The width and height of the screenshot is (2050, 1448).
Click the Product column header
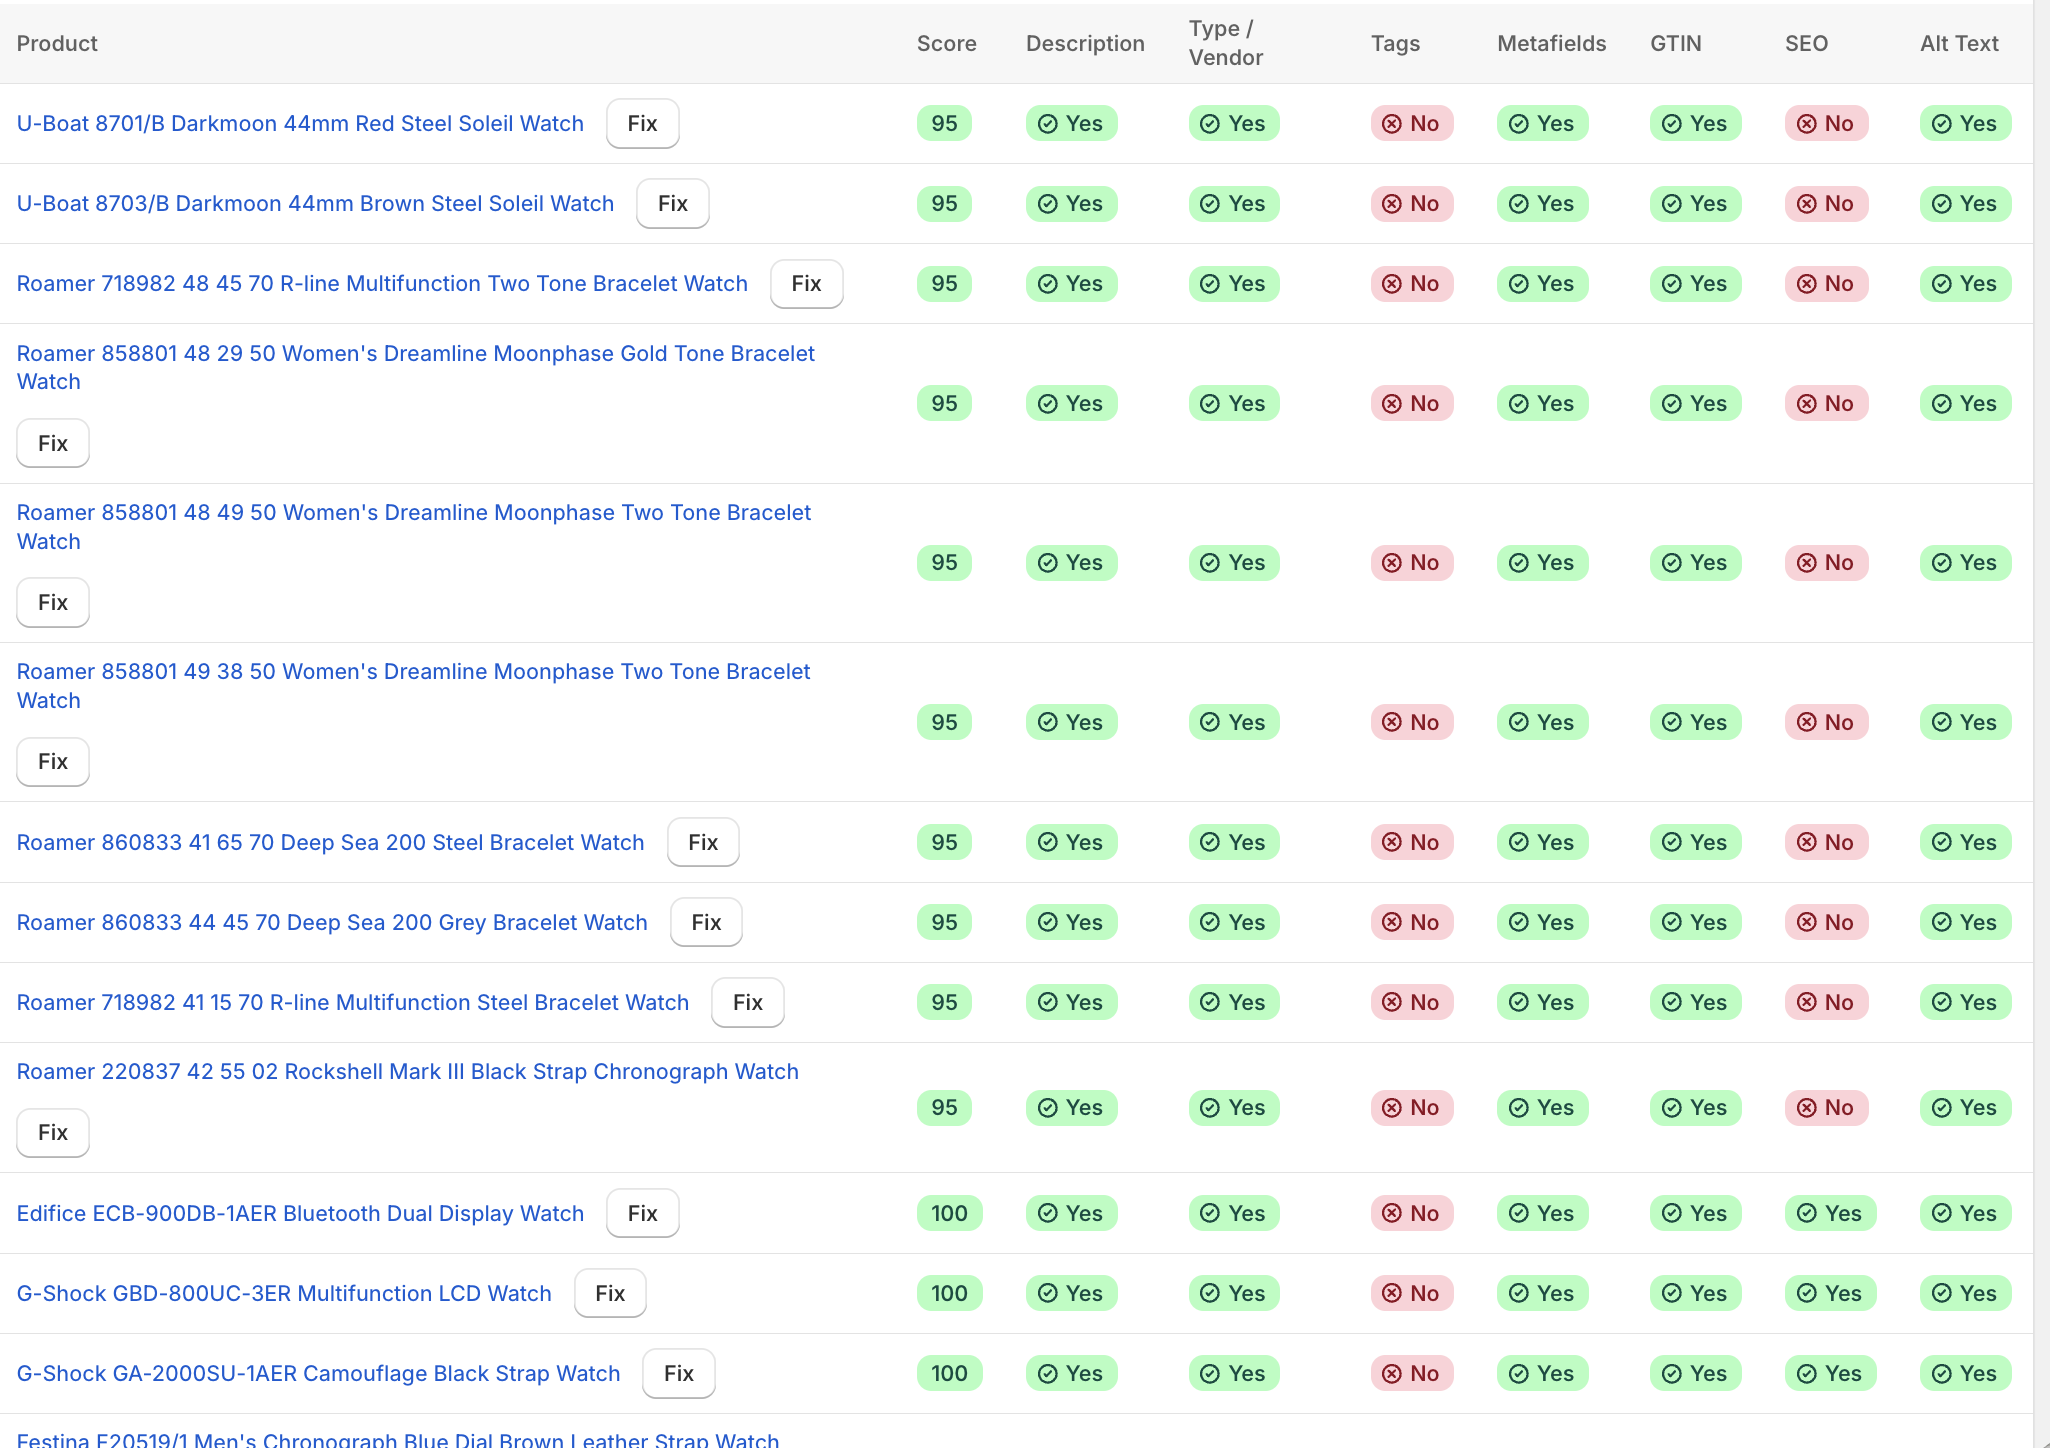tap(57, 43)
